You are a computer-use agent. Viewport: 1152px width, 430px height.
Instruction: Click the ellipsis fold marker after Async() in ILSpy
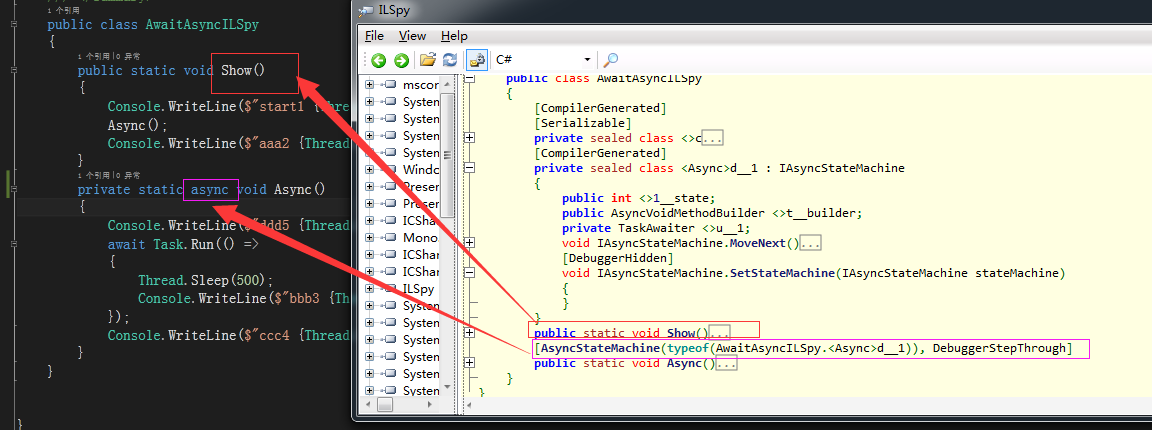pos(726,364)
